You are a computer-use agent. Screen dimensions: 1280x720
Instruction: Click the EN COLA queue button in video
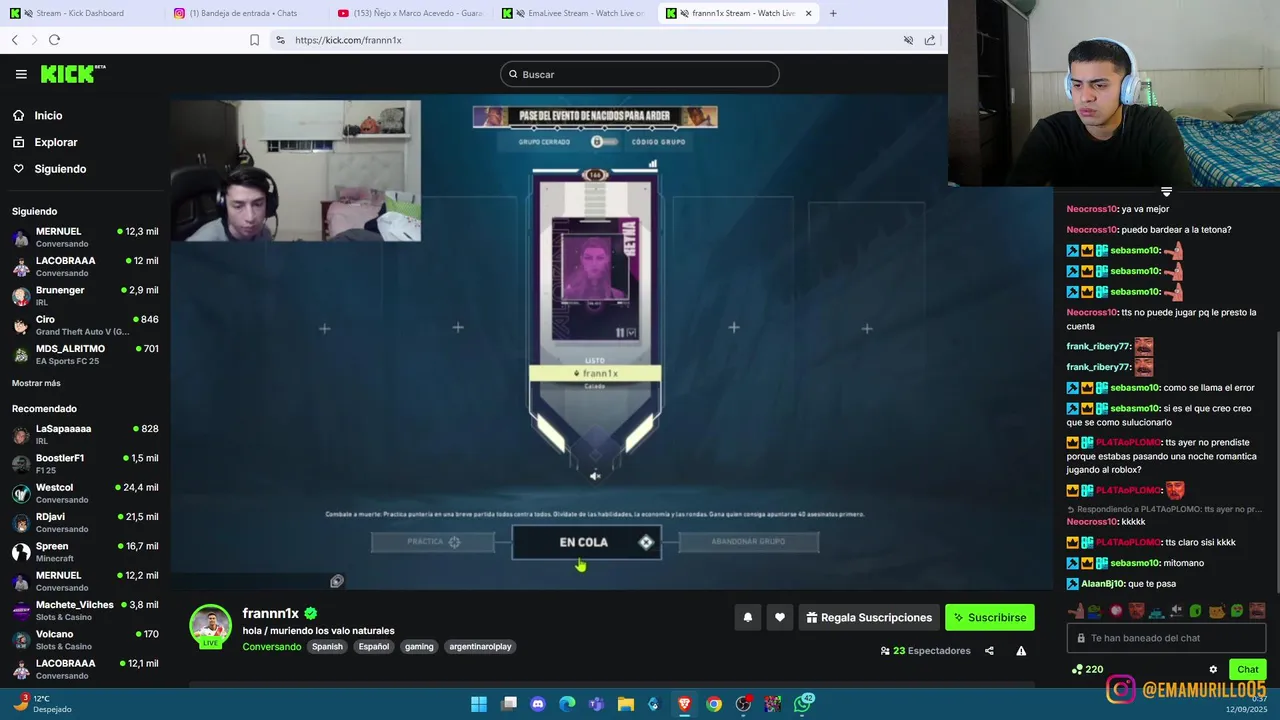(x=586, y=542)
